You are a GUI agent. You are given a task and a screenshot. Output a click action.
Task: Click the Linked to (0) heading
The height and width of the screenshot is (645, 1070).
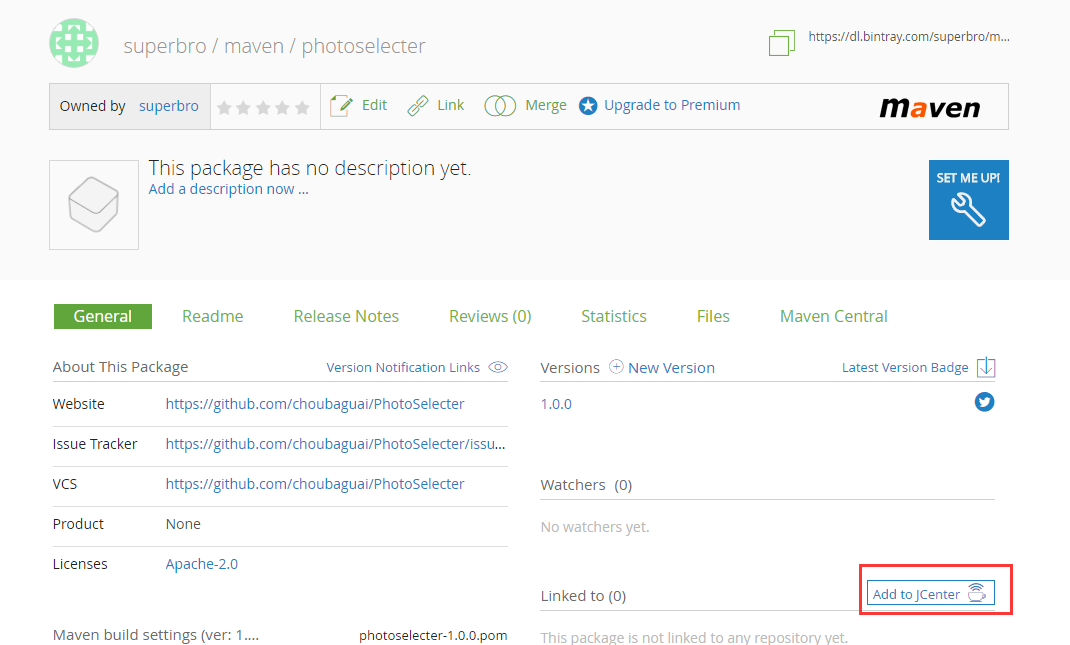[x=583, y=596]
